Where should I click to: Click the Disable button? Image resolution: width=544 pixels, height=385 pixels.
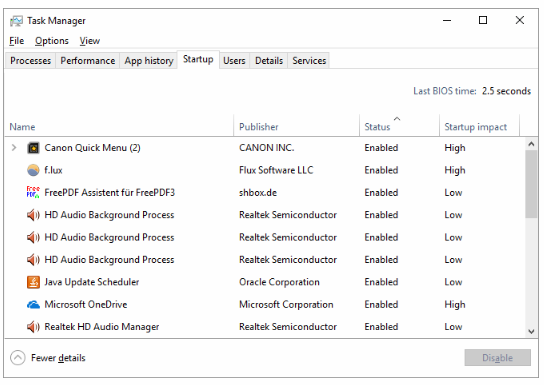[x=498, y=358]
